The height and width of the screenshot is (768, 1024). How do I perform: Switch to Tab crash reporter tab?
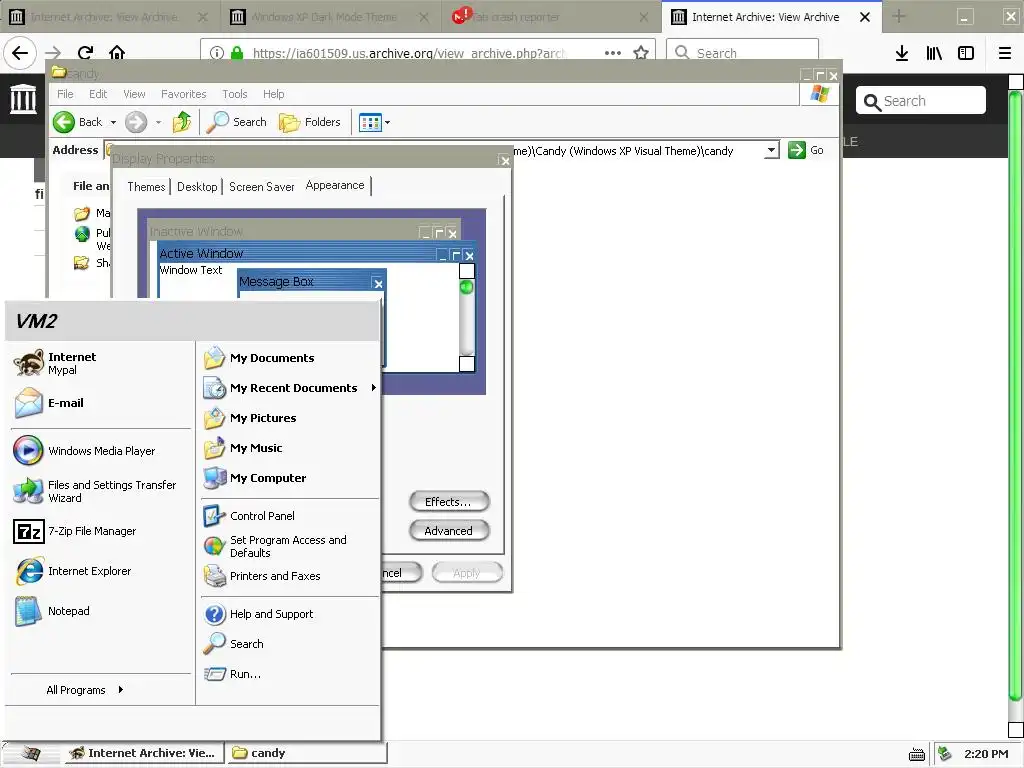tap(553, 17)
